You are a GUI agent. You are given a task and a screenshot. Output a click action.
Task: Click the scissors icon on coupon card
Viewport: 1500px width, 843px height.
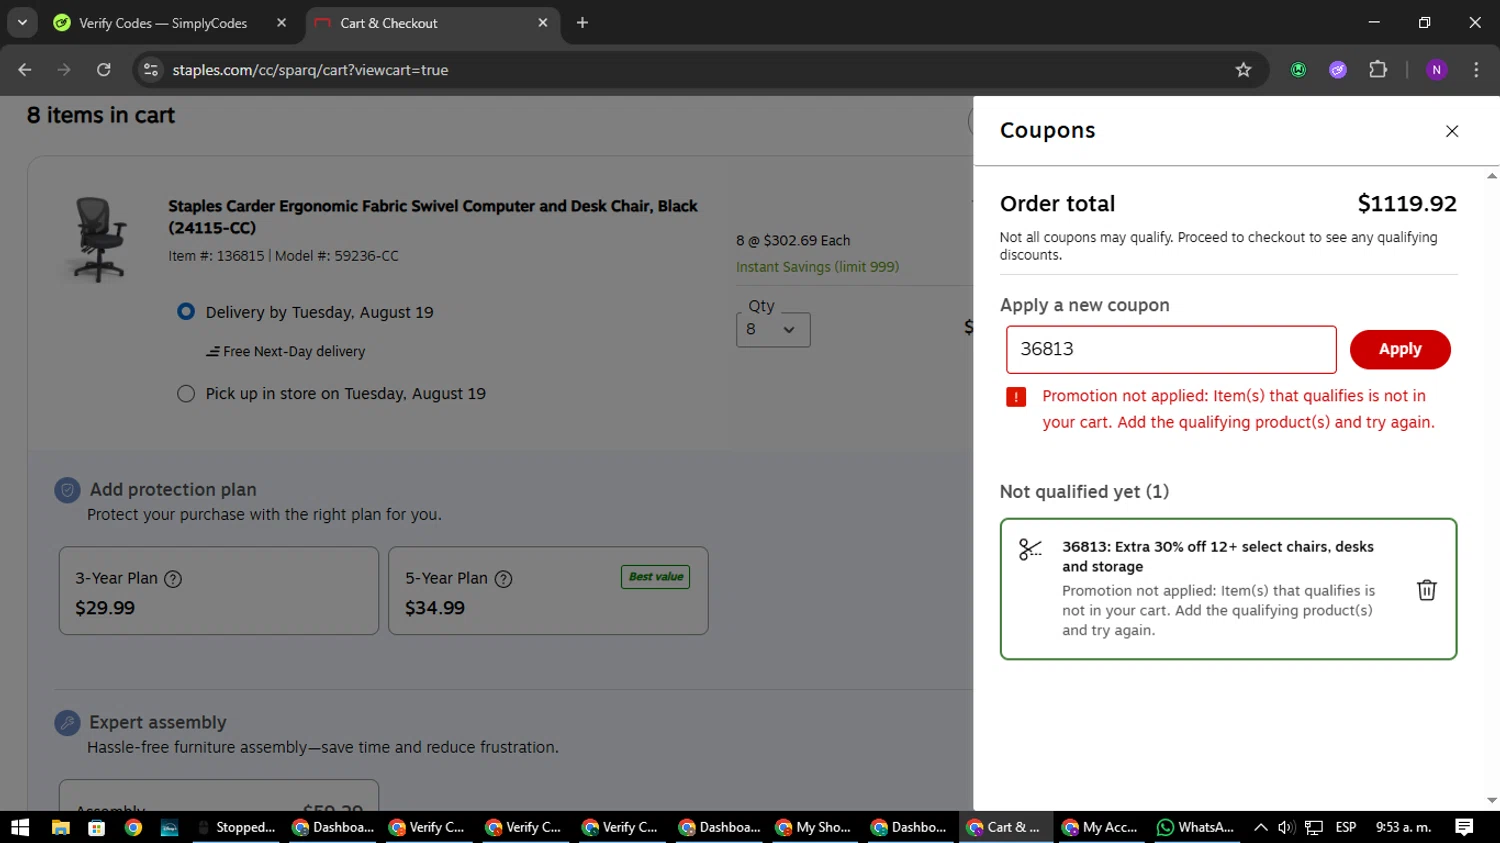(1030, 549)
